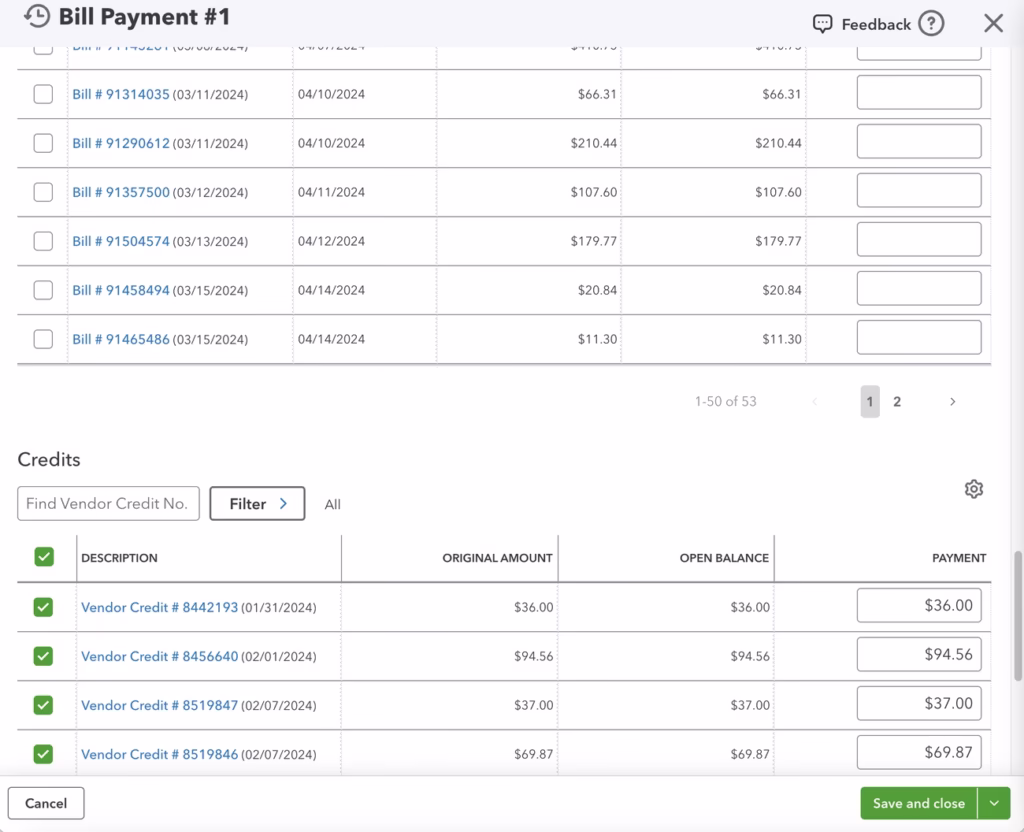
Task: Go to next page of bills
Action: pos(952,402)
